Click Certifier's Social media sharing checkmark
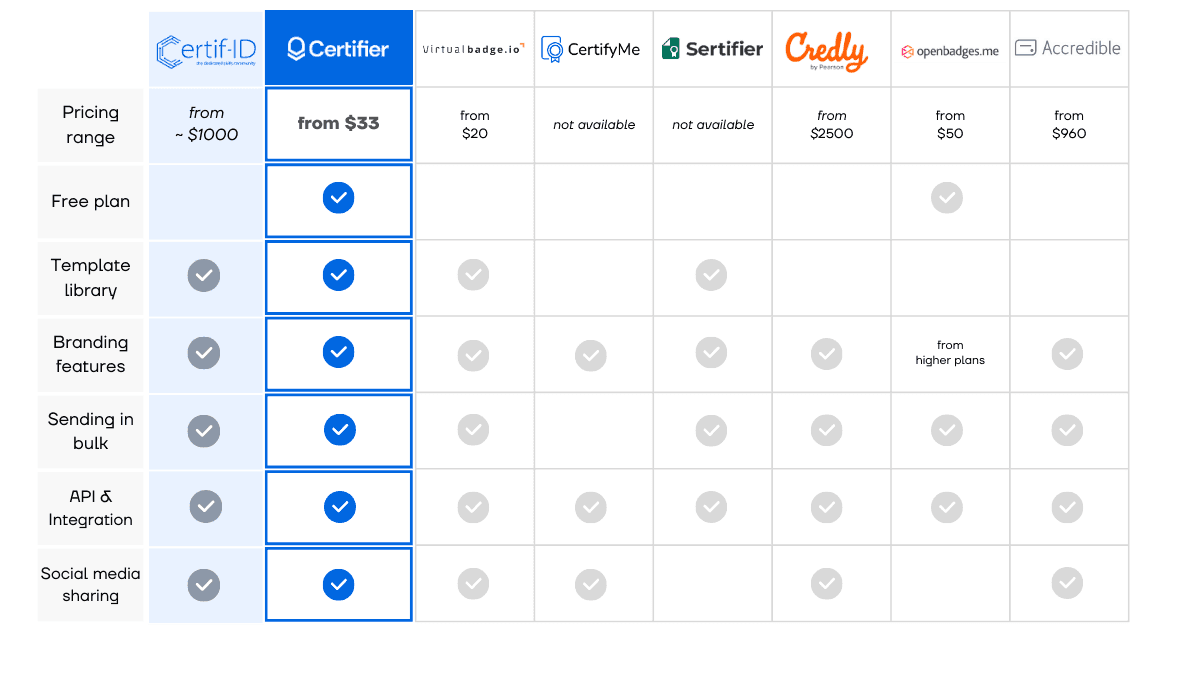This screenshot has height=684, width=1191. pos(338,585)
